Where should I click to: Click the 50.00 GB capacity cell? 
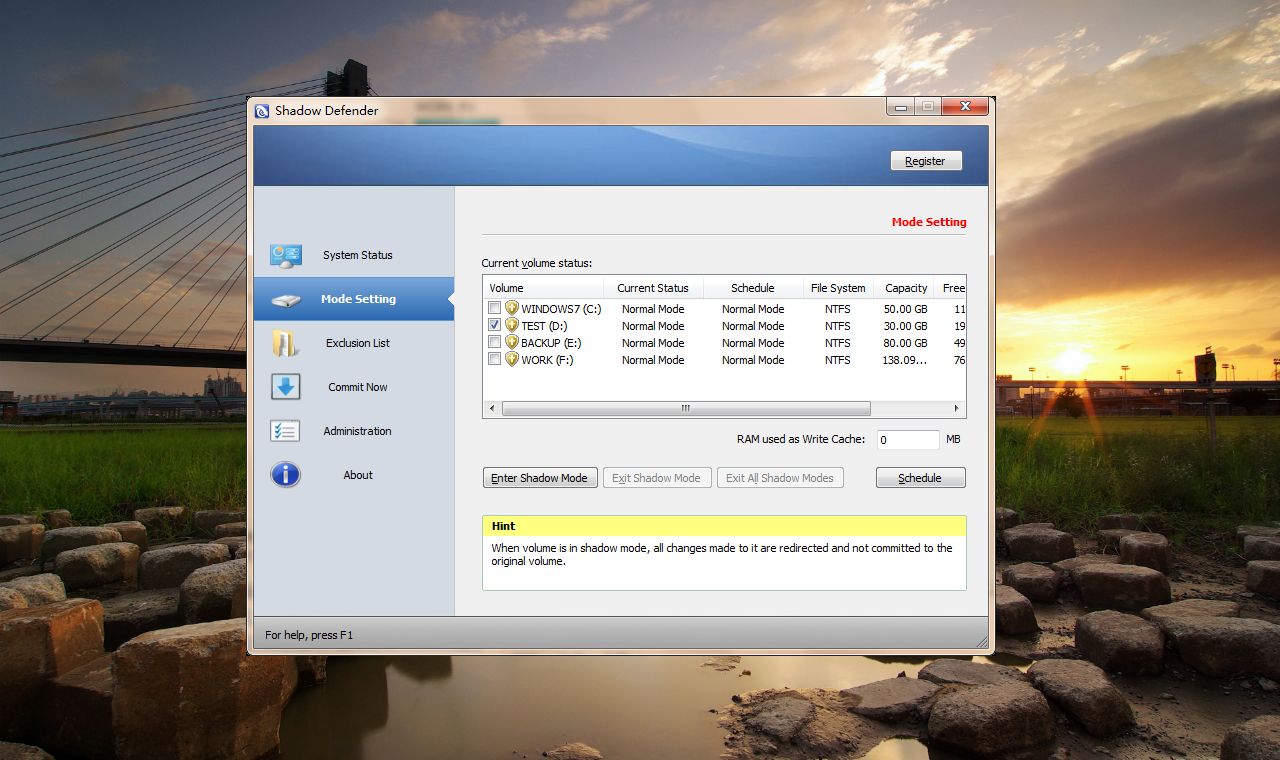[x=905, y=309]
